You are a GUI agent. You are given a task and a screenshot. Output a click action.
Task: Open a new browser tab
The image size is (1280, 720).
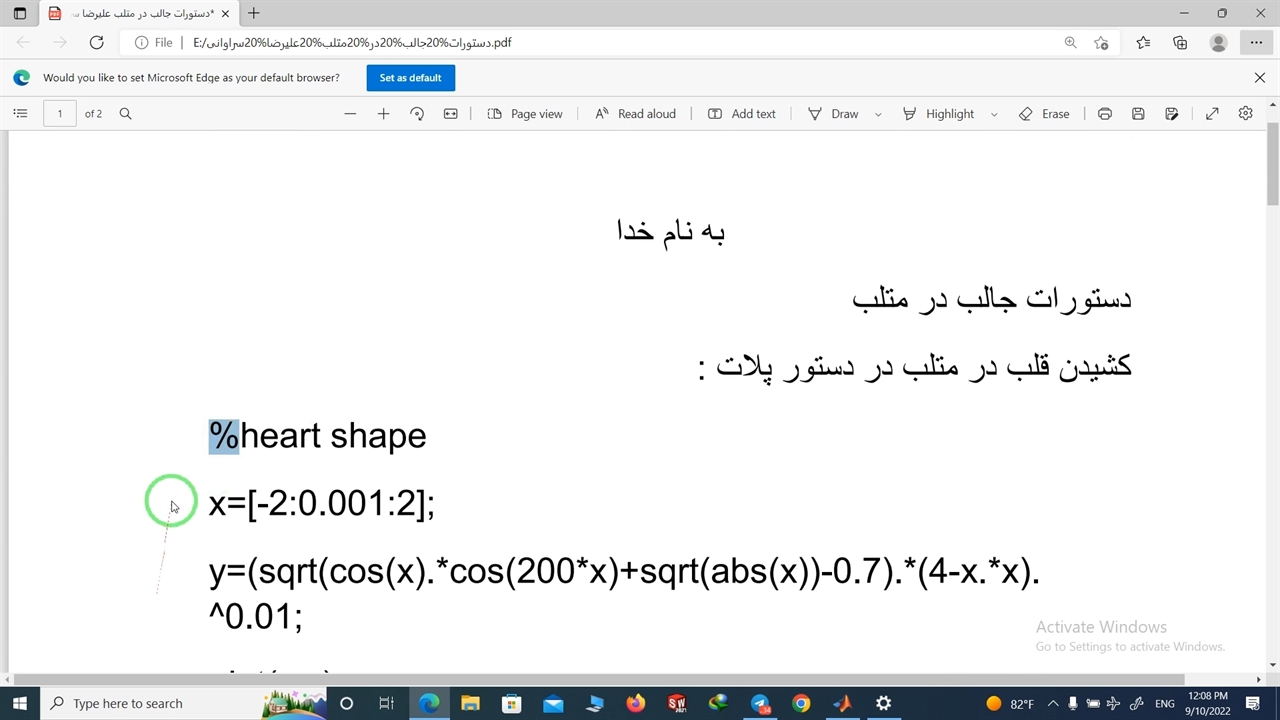pyautogui.click(x=254, y=14)
